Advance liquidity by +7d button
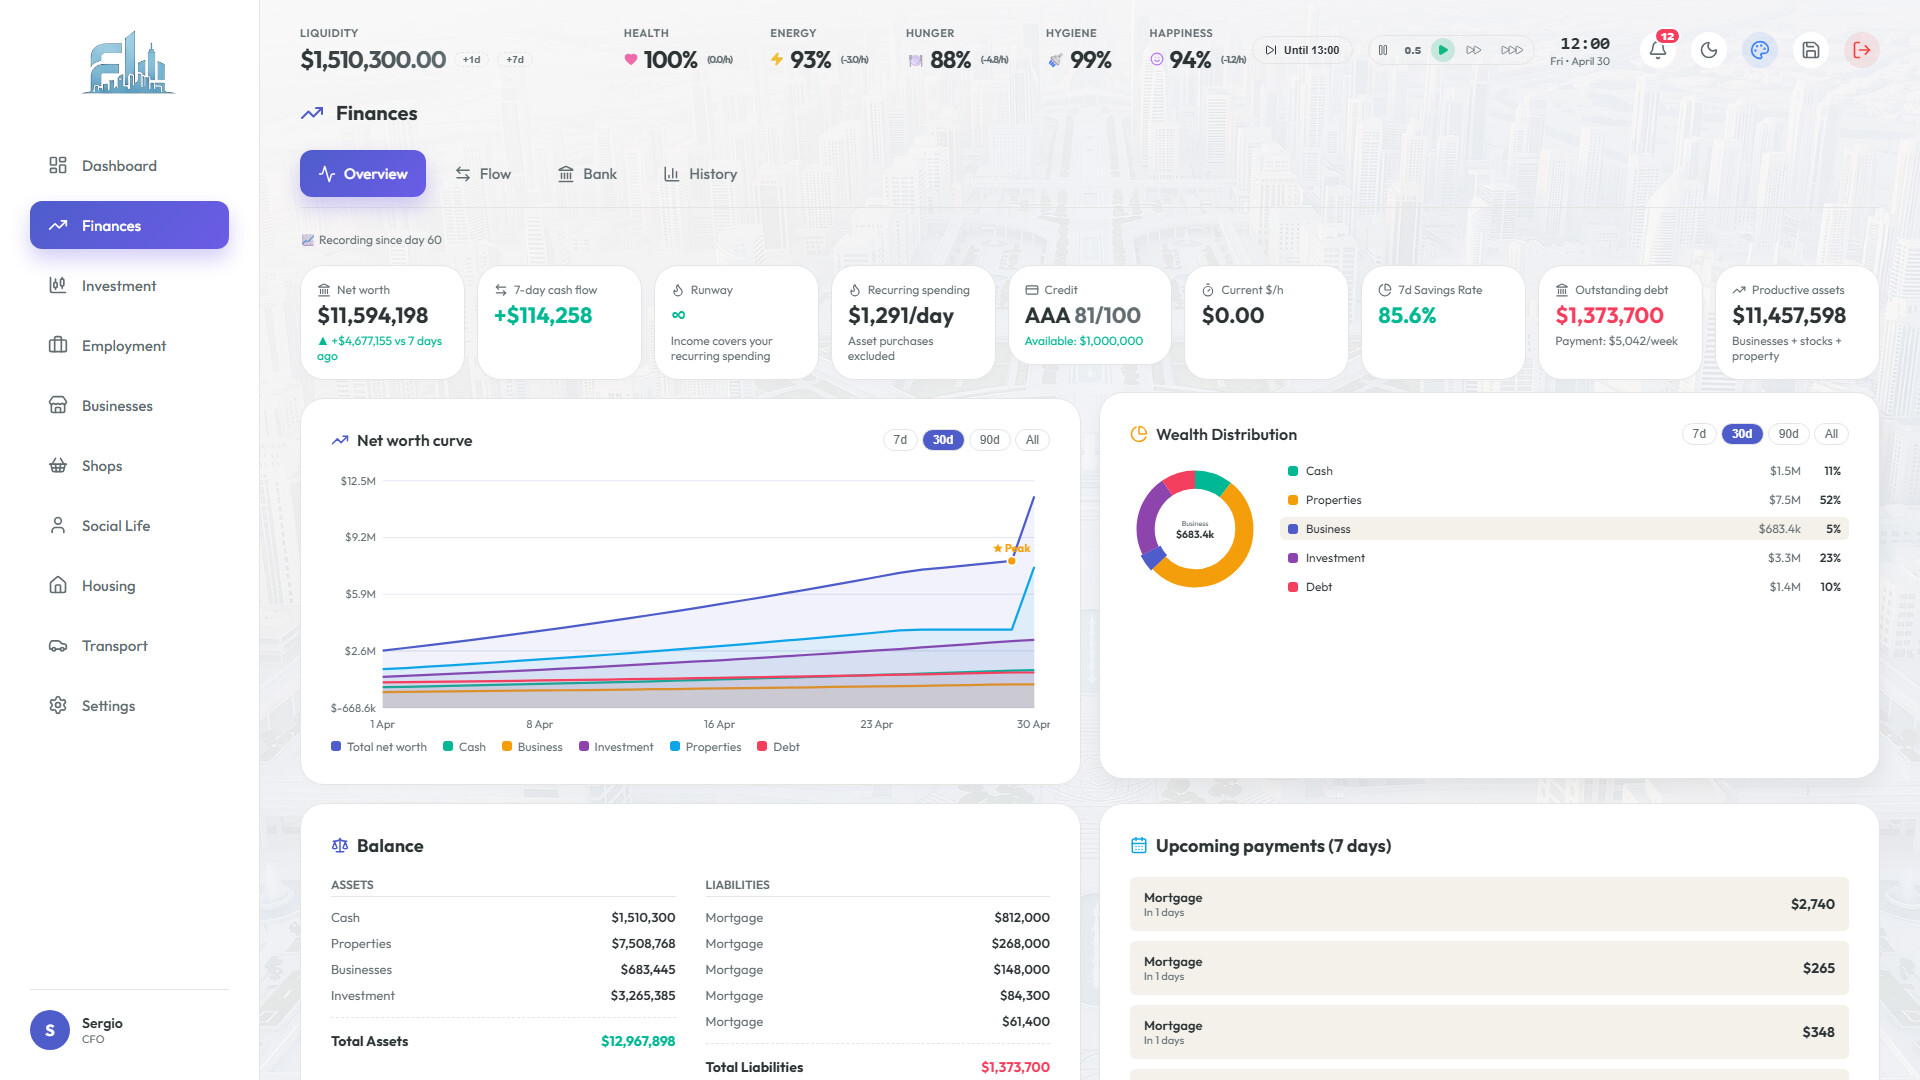Image resolution: width=1920 pixels, height=1080 pixels. [x=515, y=60]
